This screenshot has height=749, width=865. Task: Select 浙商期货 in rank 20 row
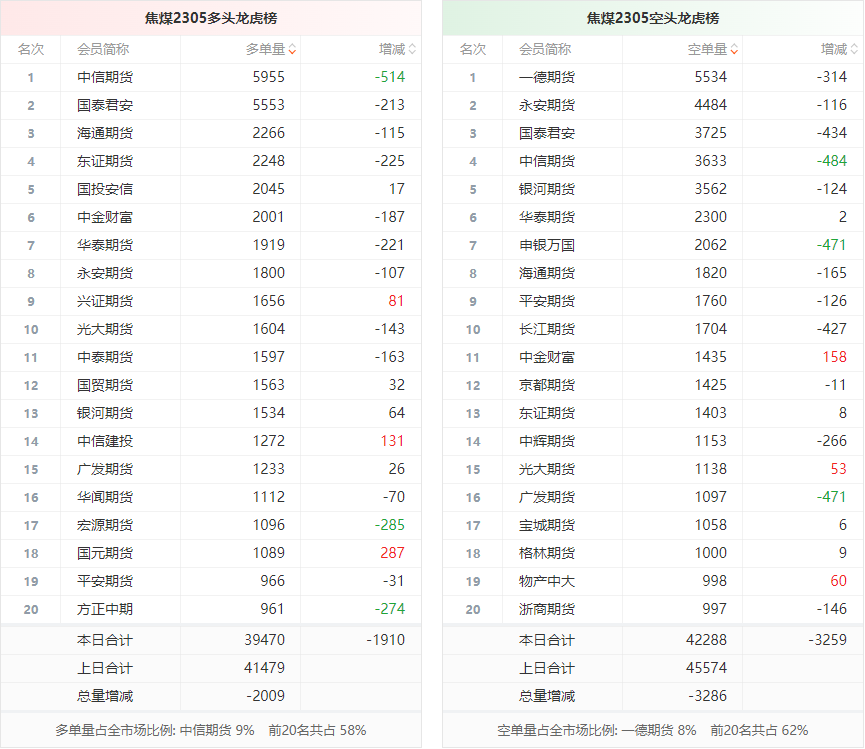[547, 609]
